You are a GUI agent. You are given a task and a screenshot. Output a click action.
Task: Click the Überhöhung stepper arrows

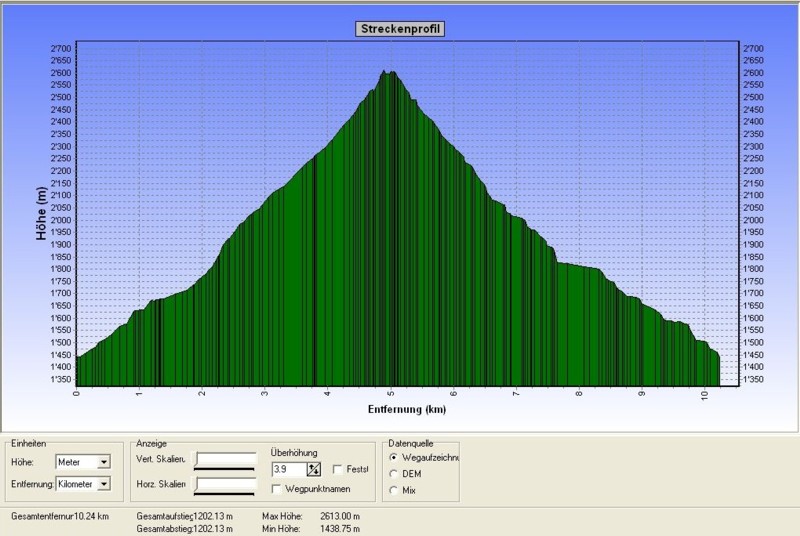tap(313, 469)
